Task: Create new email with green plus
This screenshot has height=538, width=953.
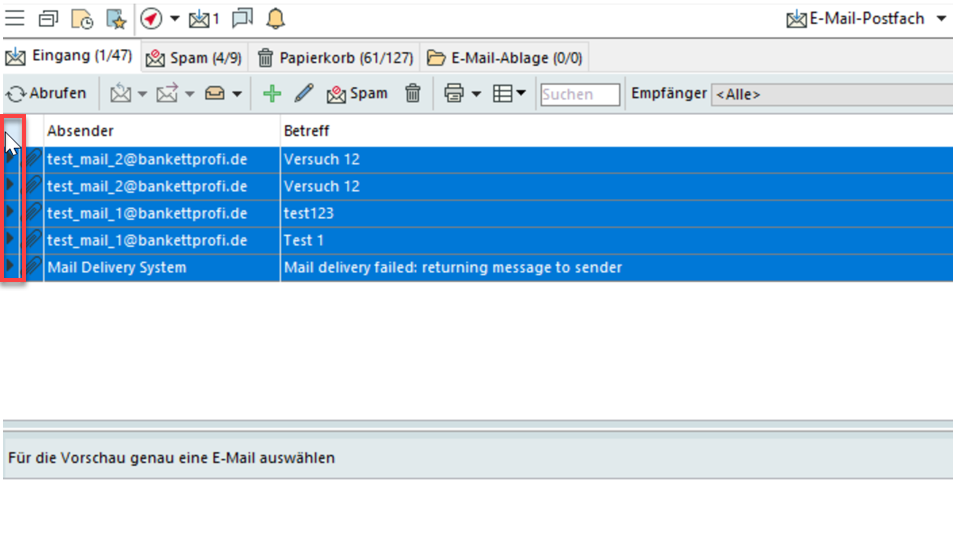Action: tap(272, 94)
